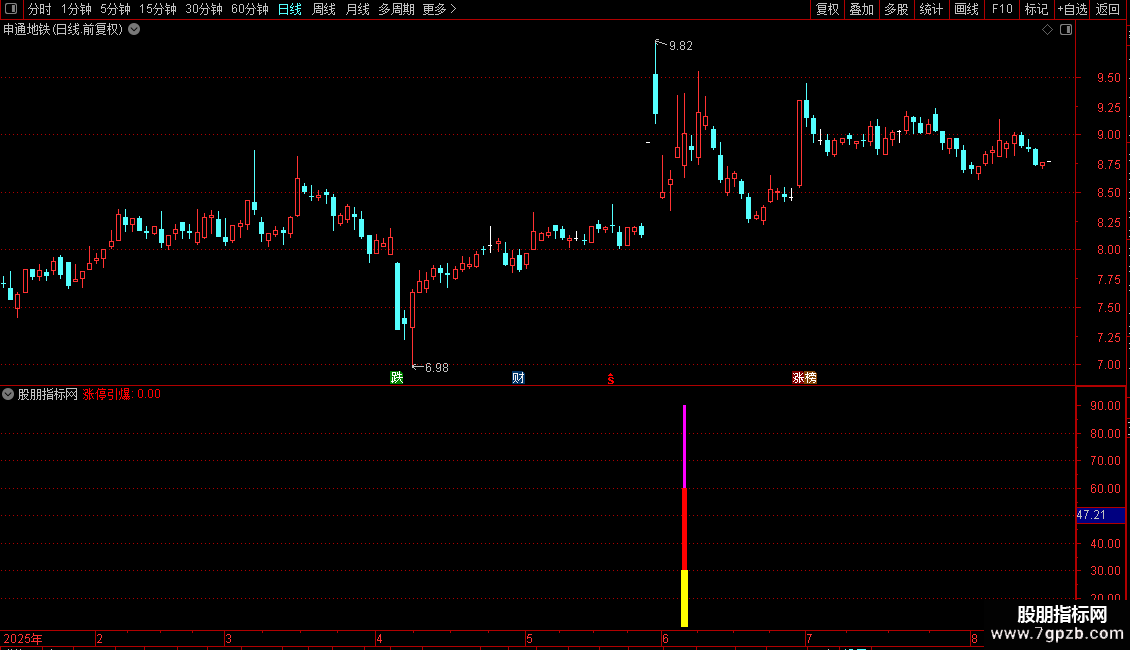Click the 返回 back button
Viewport: 1130px width, 650px height.
1108,9
